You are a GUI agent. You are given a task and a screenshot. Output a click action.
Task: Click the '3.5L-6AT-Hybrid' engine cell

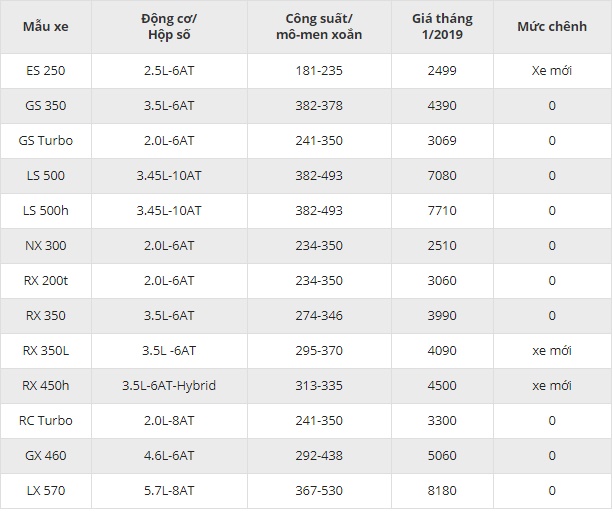pos(168,386)
